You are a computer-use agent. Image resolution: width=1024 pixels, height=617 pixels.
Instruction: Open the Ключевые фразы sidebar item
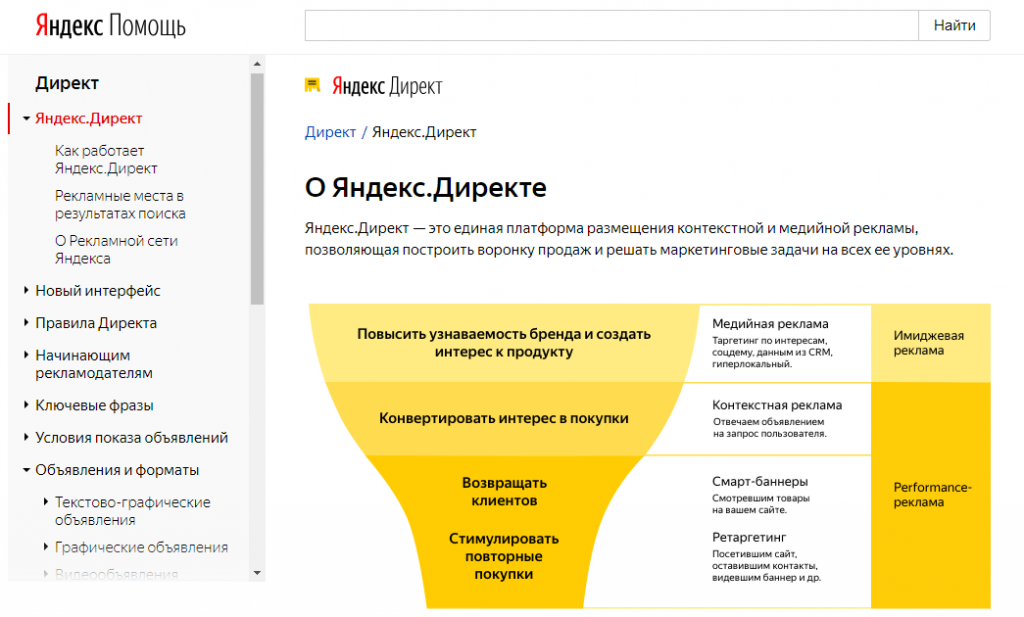coord(94,405)
